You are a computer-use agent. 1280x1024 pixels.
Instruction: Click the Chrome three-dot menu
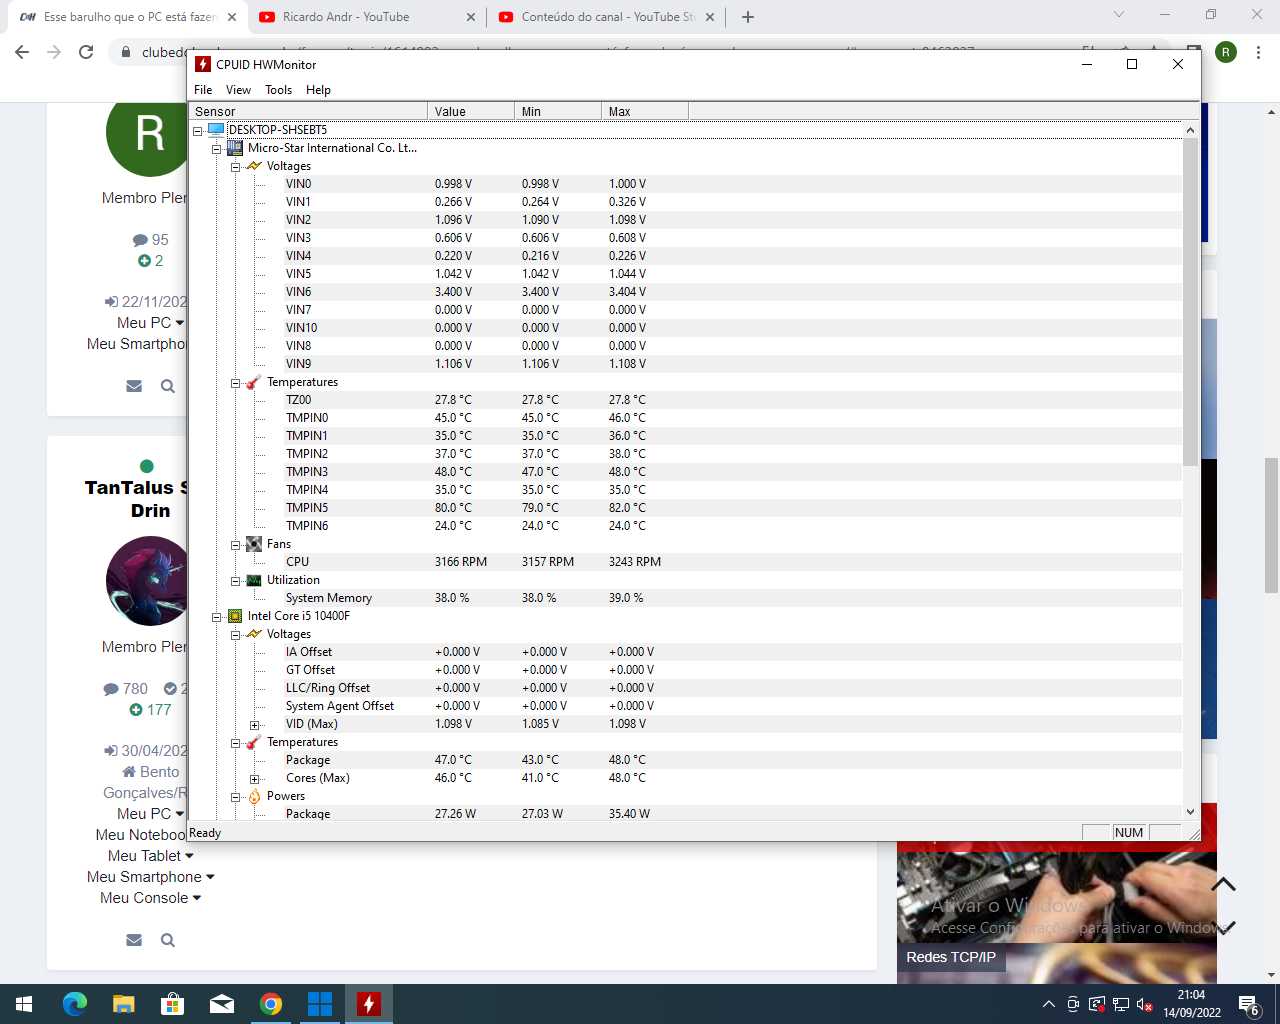tap(1258, 52)
